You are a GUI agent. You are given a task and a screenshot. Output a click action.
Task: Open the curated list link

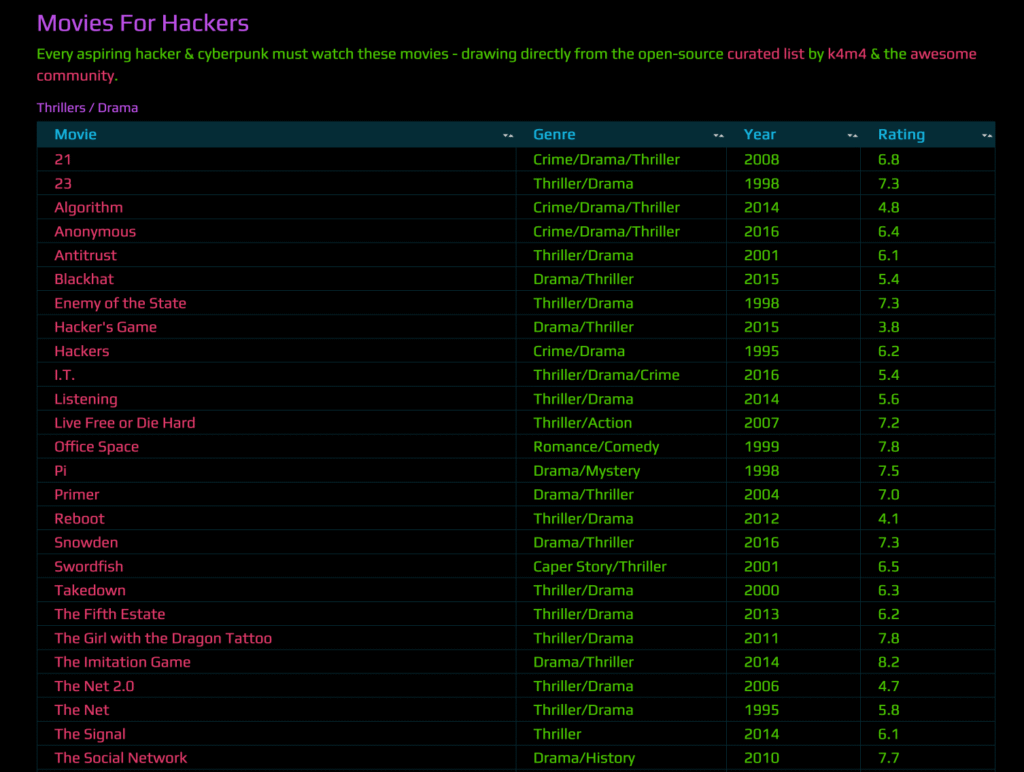point(765,54)
